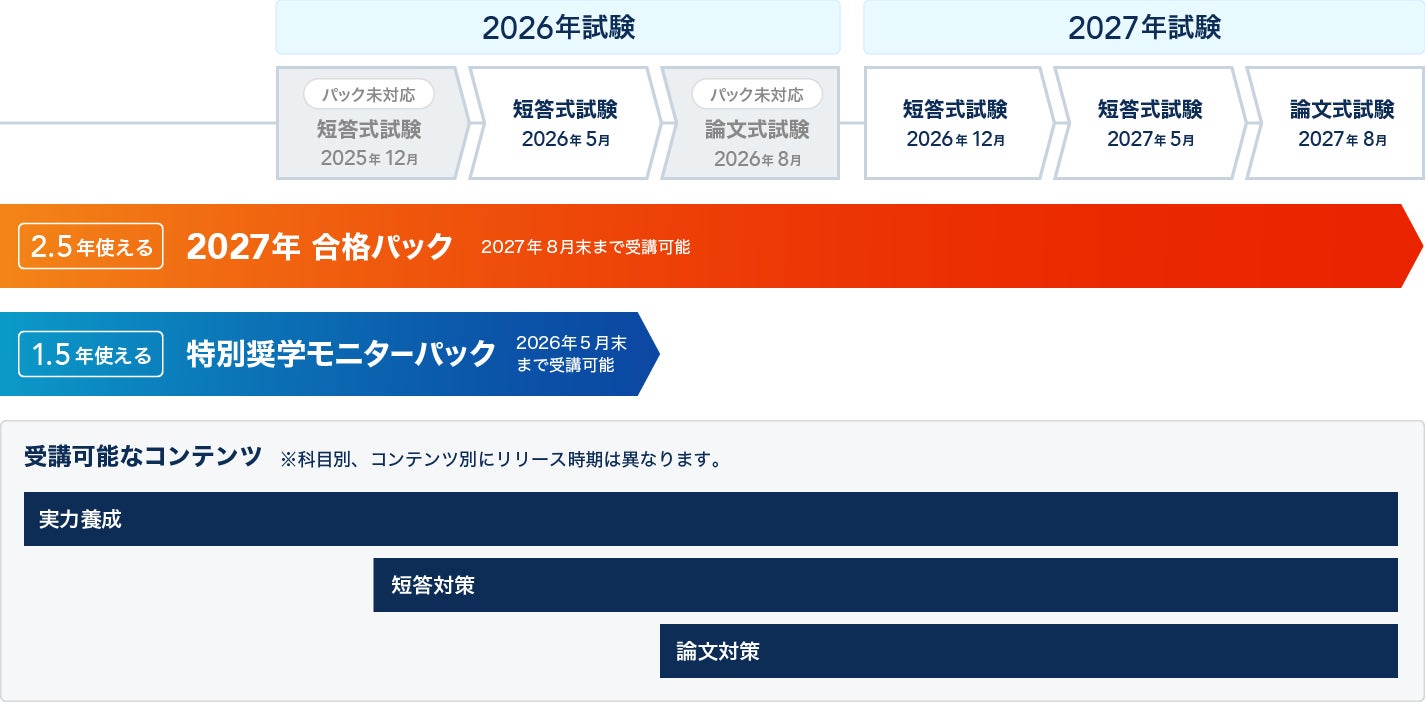Click パック未対応 badge above 2025年12月 exam
This screenshot has width=1425, height=702.
[x=368, y=95]
